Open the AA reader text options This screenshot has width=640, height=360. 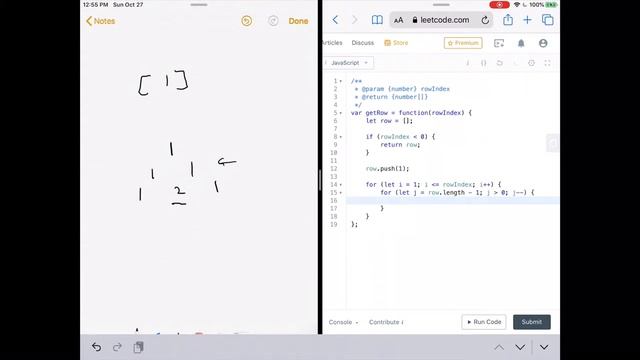coord(398,20)
